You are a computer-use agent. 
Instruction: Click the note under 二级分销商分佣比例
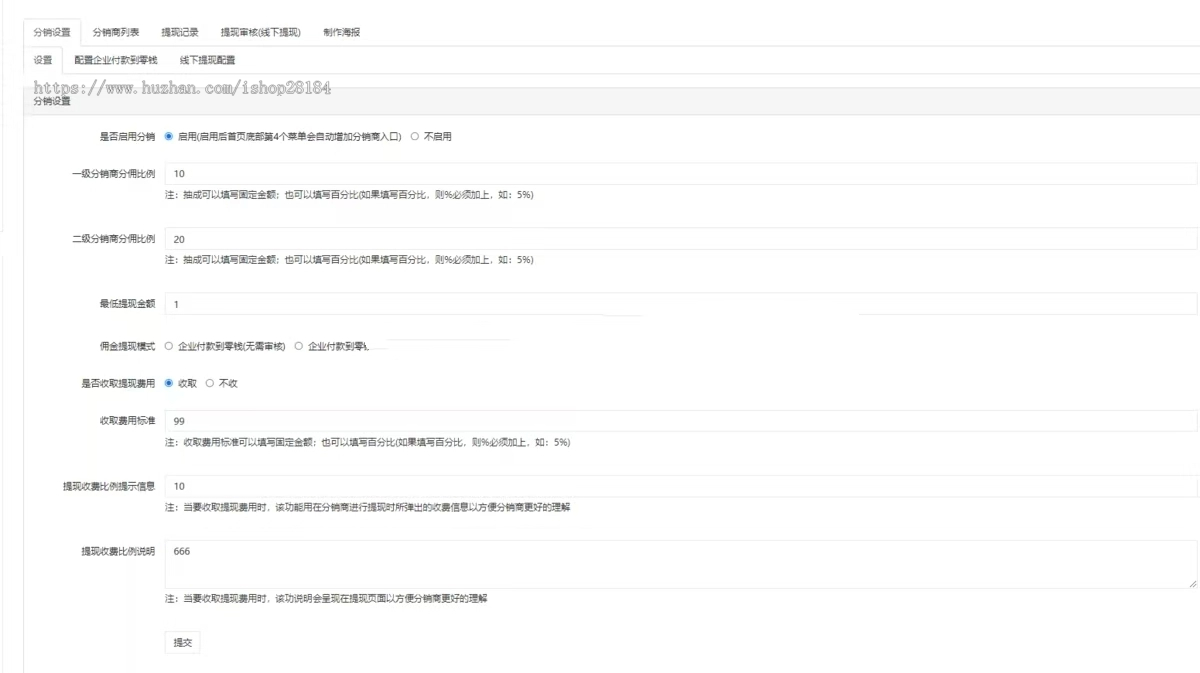[x=349, y=260]
